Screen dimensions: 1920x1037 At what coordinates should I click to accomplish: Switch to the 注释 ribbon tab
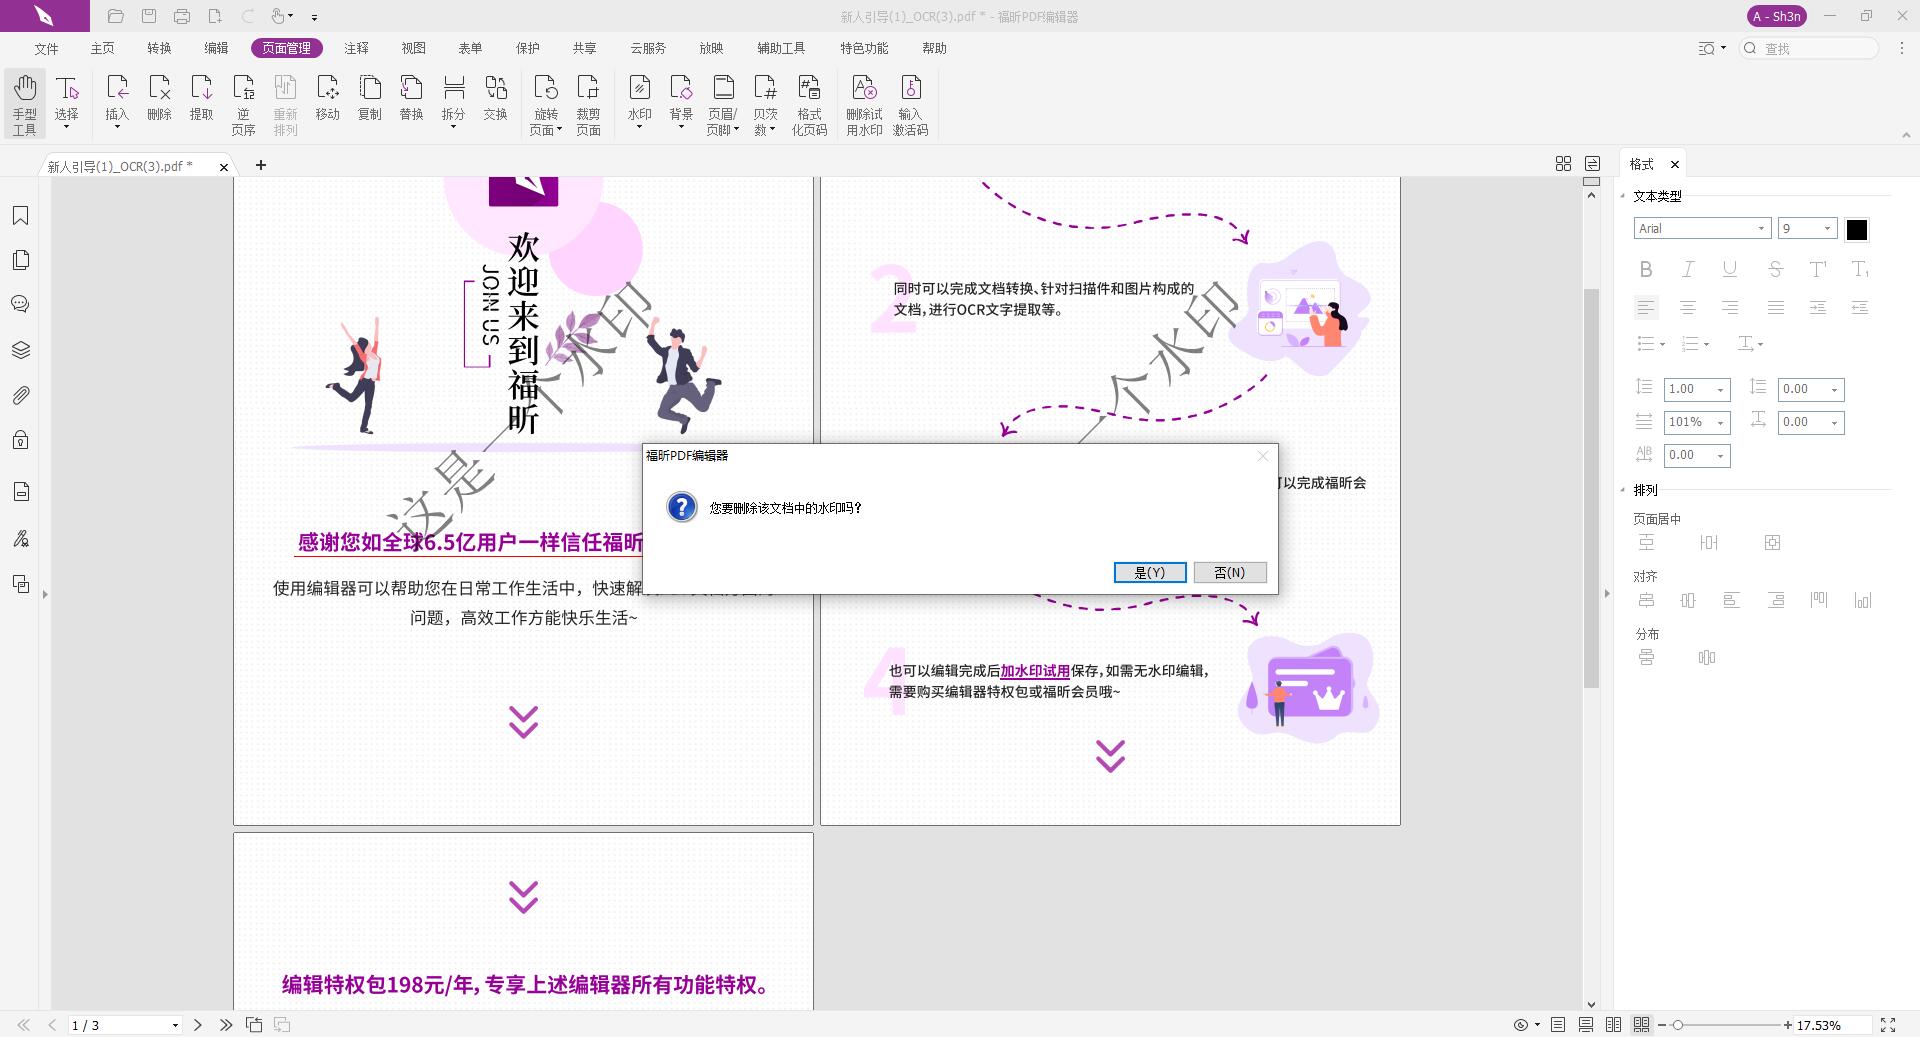point(356,47)
